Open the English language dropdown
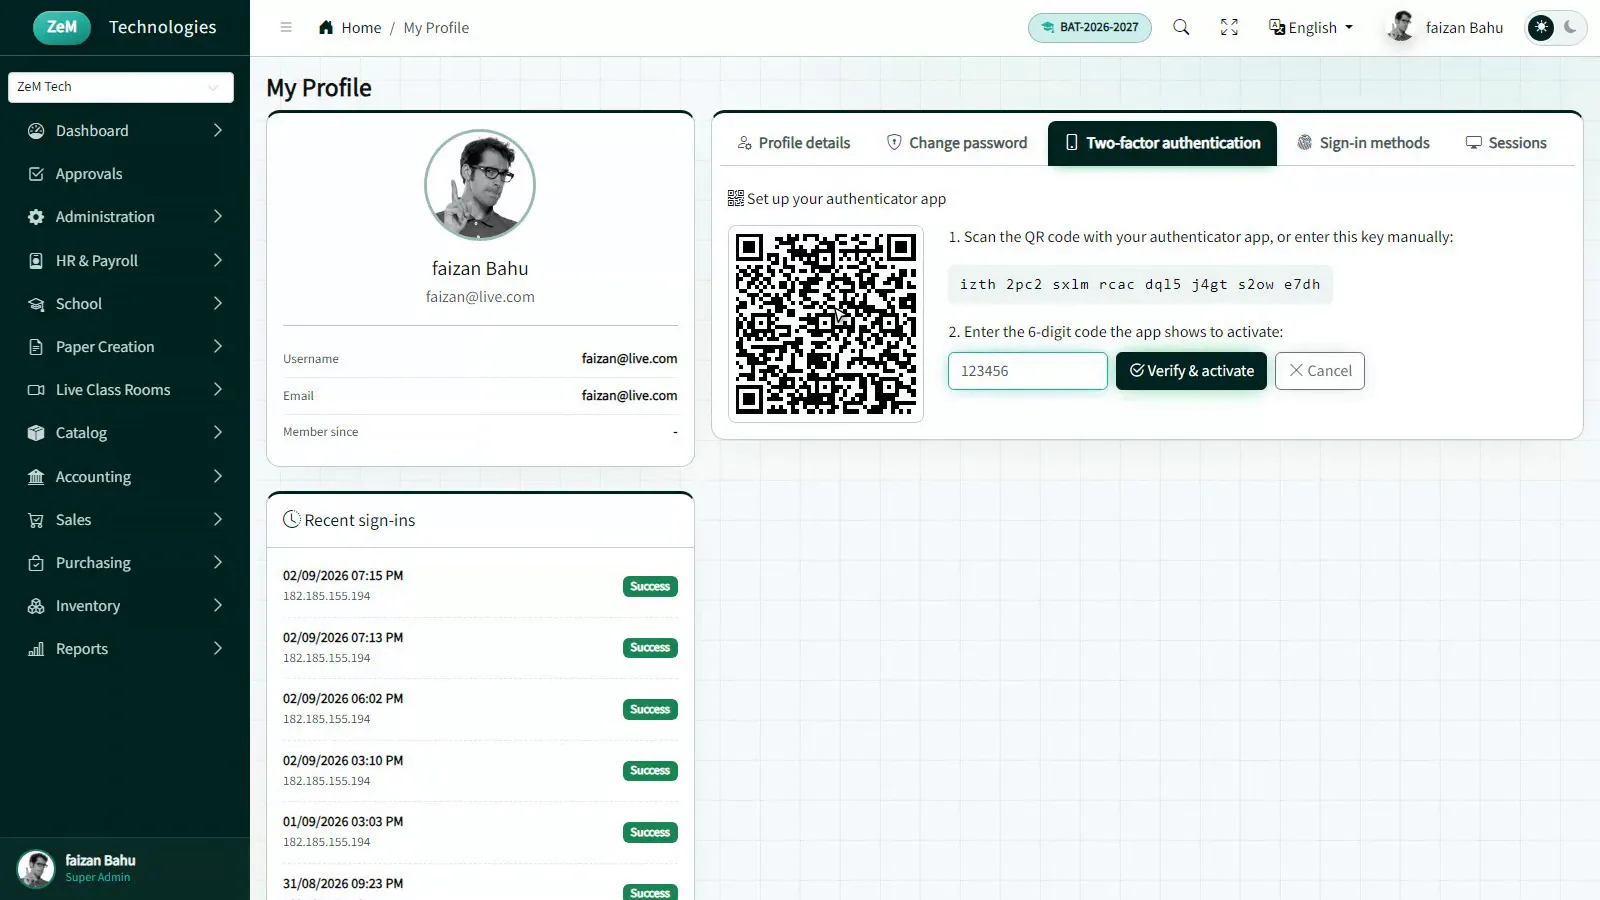This screenshot has height=900, width=1600. [1311, 28]
